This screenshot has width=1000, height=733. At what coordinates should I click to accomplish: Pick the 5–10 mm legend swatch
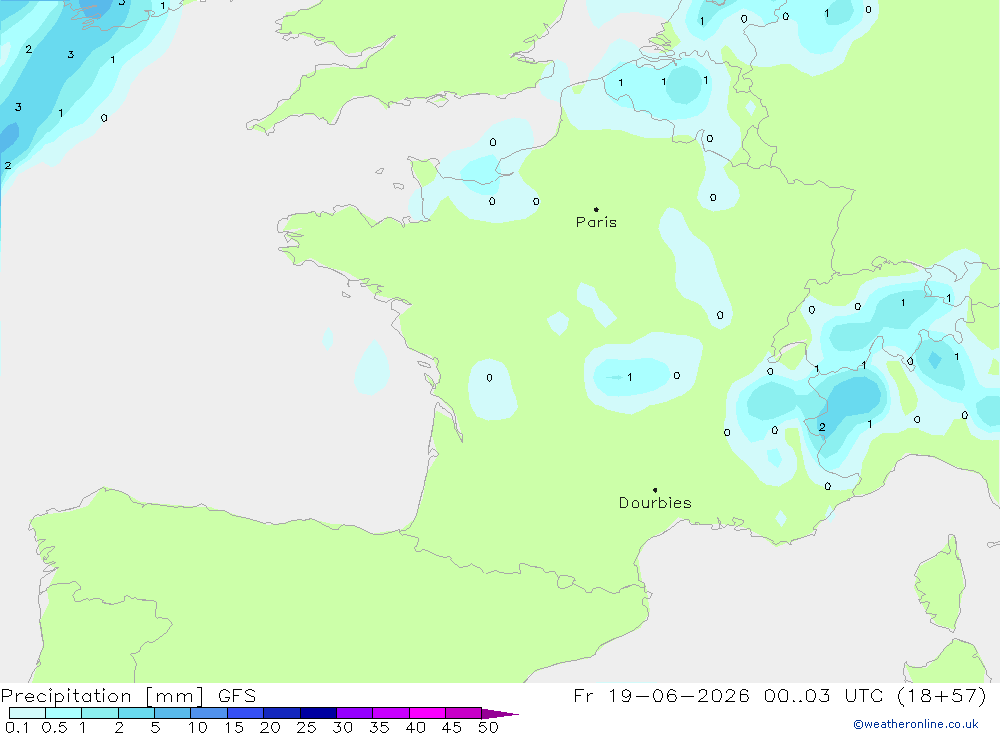pos(173,713)
